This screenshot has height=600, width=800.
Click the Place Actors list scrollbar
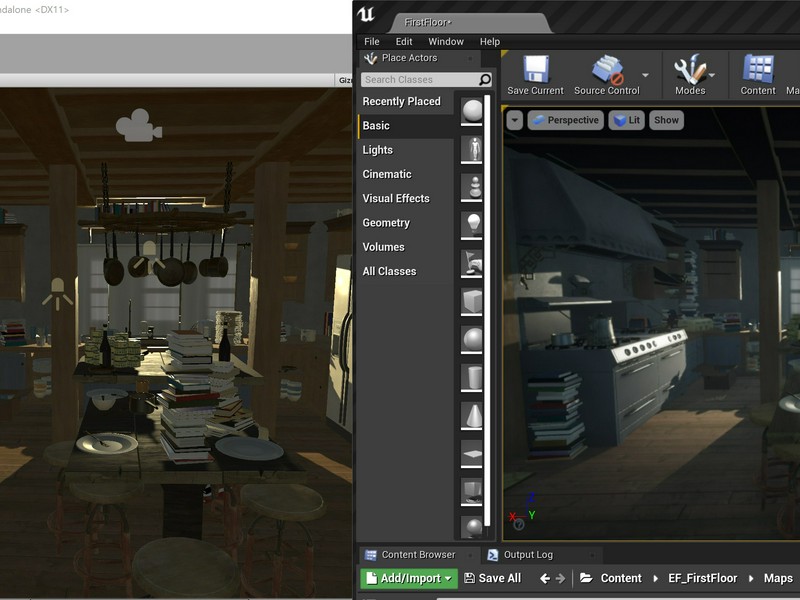(x=487, y=310)
